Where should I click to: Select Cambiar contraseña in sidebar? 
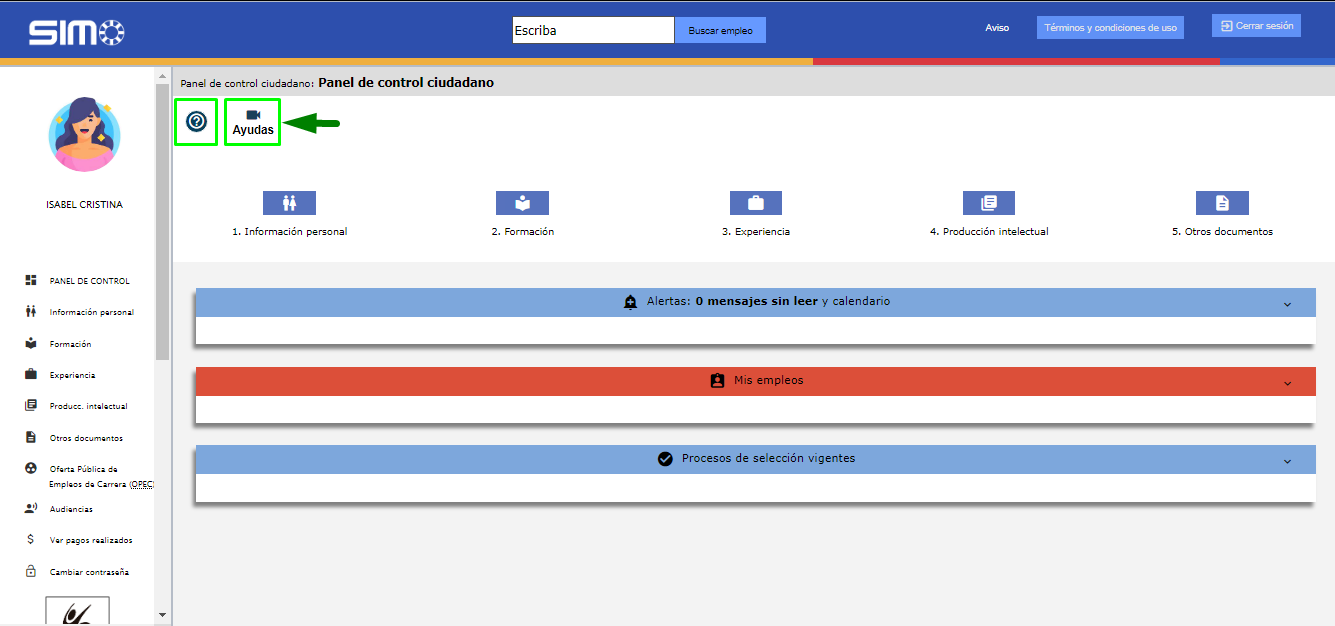pyautogui.click(x=88, y=572)
